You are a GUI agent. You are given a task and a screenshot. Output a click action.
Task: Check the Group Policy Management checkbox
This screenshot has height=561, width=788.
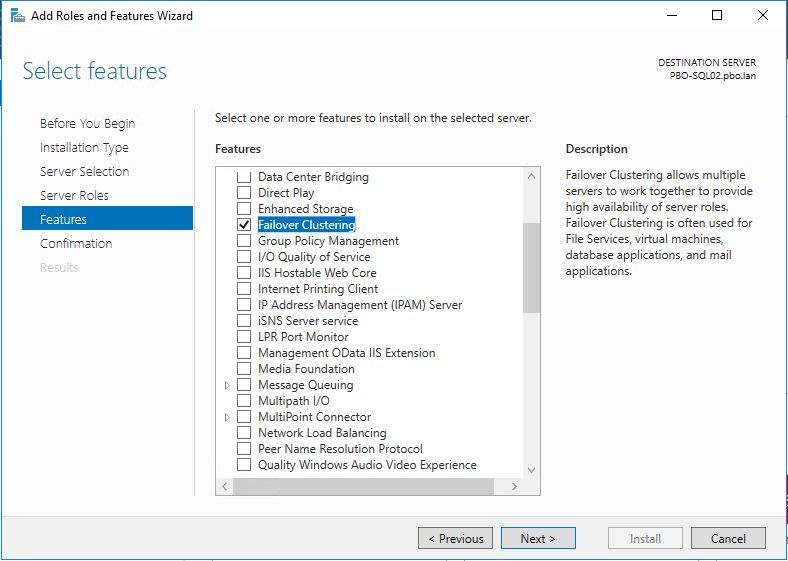click(x=244, y=241)
